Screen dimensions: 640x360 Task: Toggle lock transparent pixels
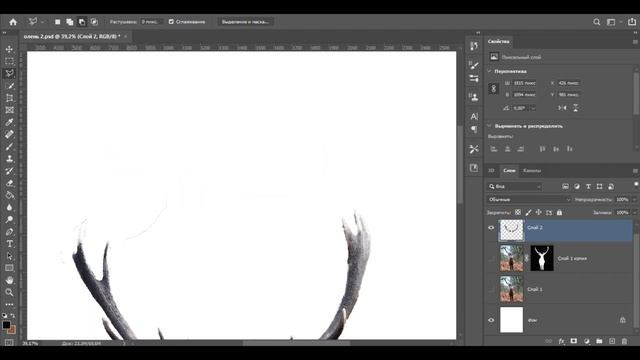pos(518,212)
